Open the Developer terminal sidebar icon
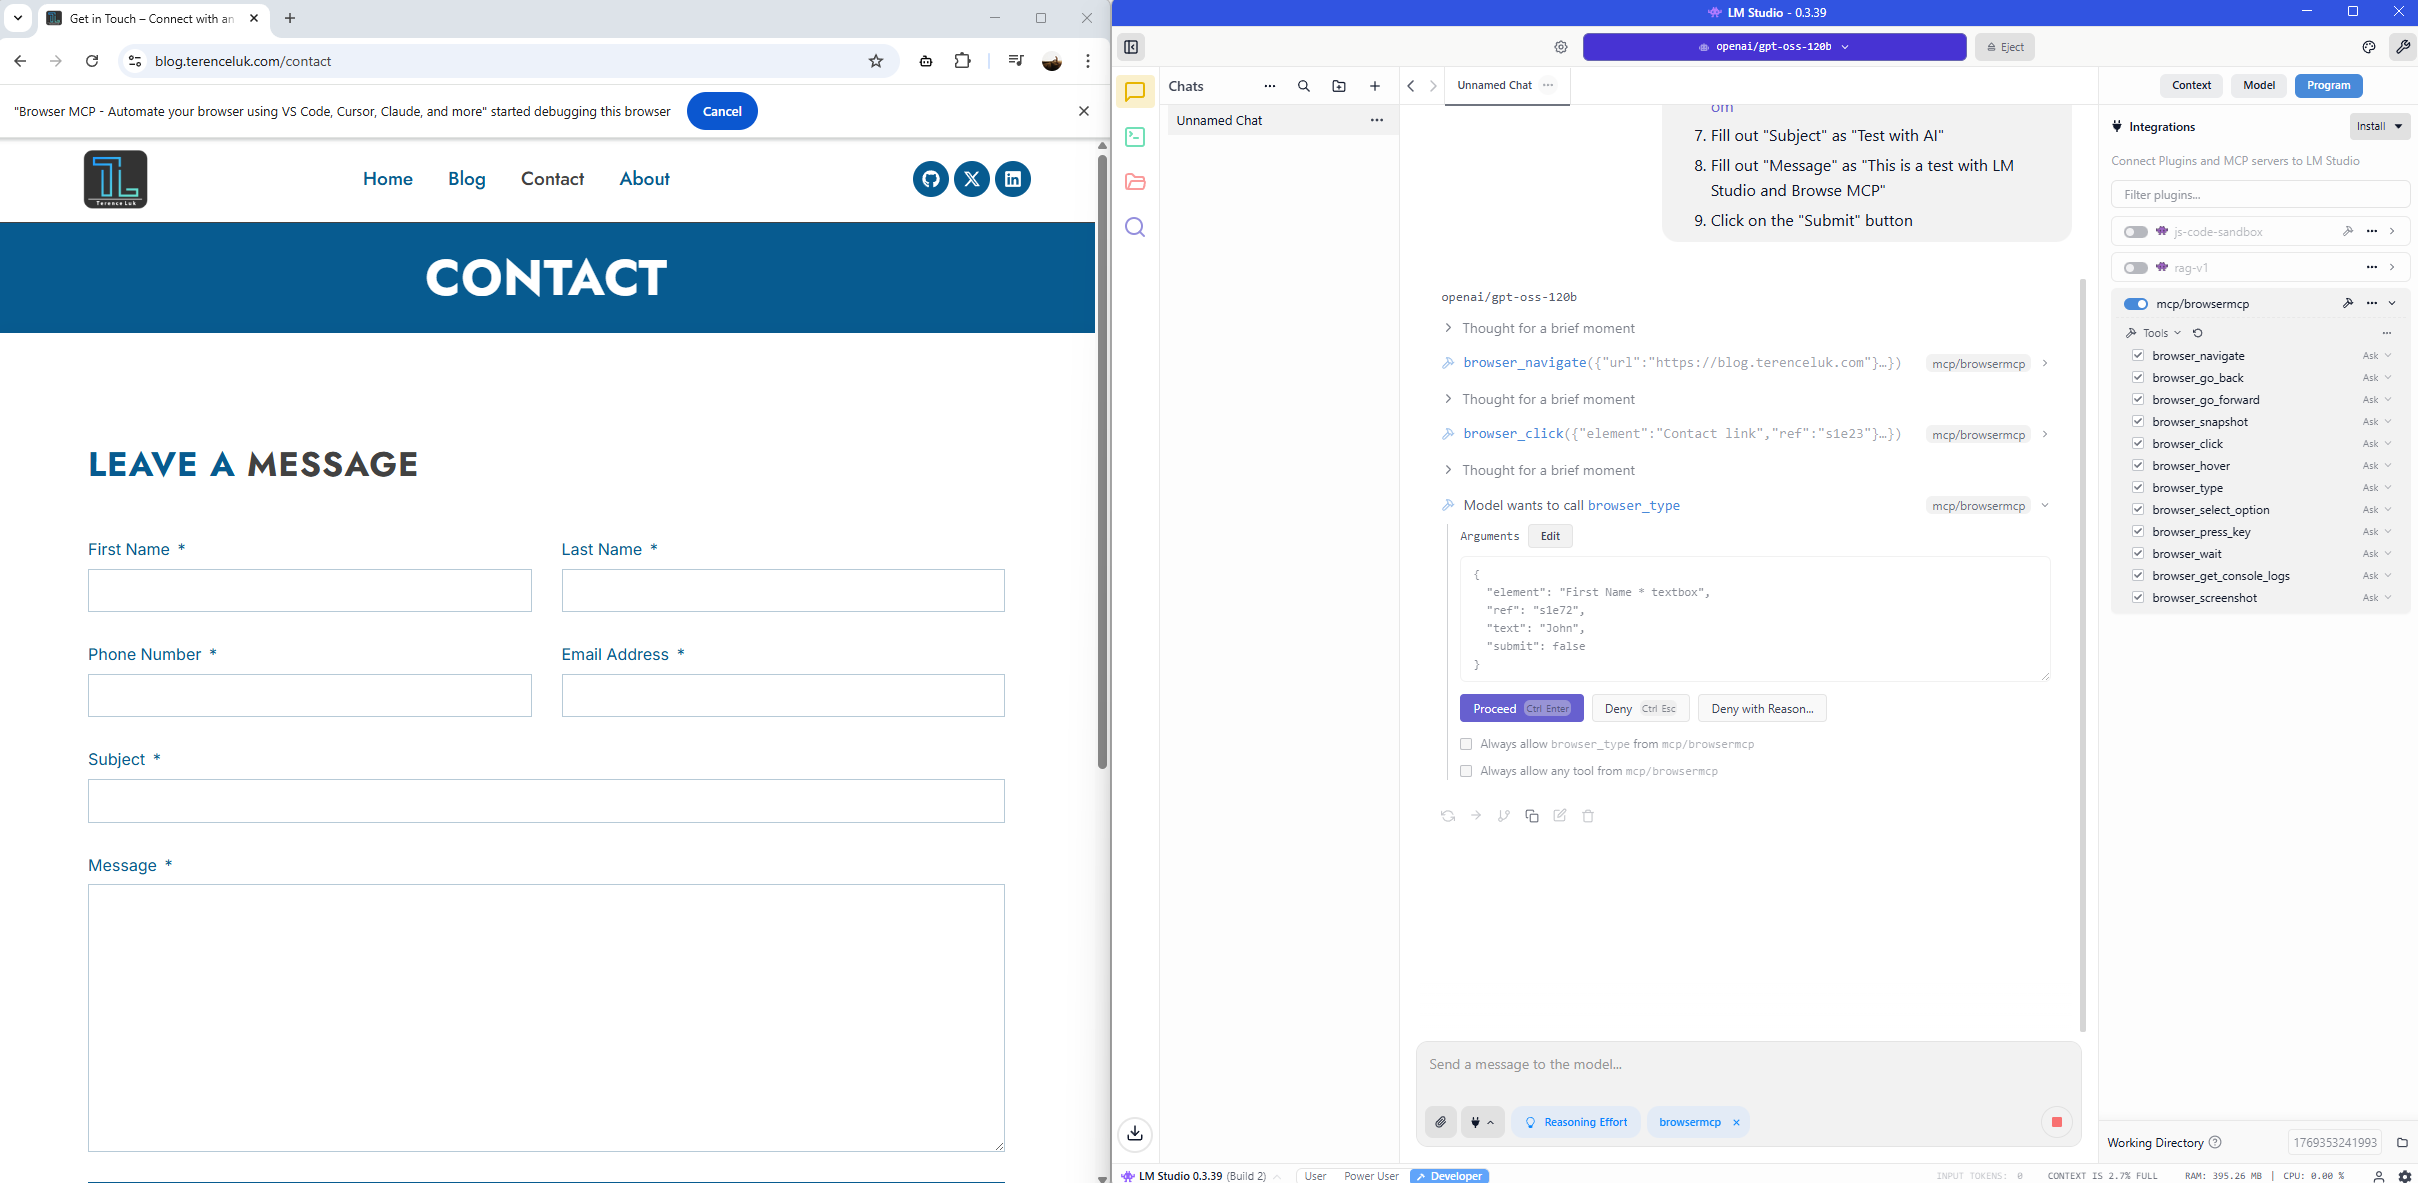 pyautogui.click(x=1135, y=137)
